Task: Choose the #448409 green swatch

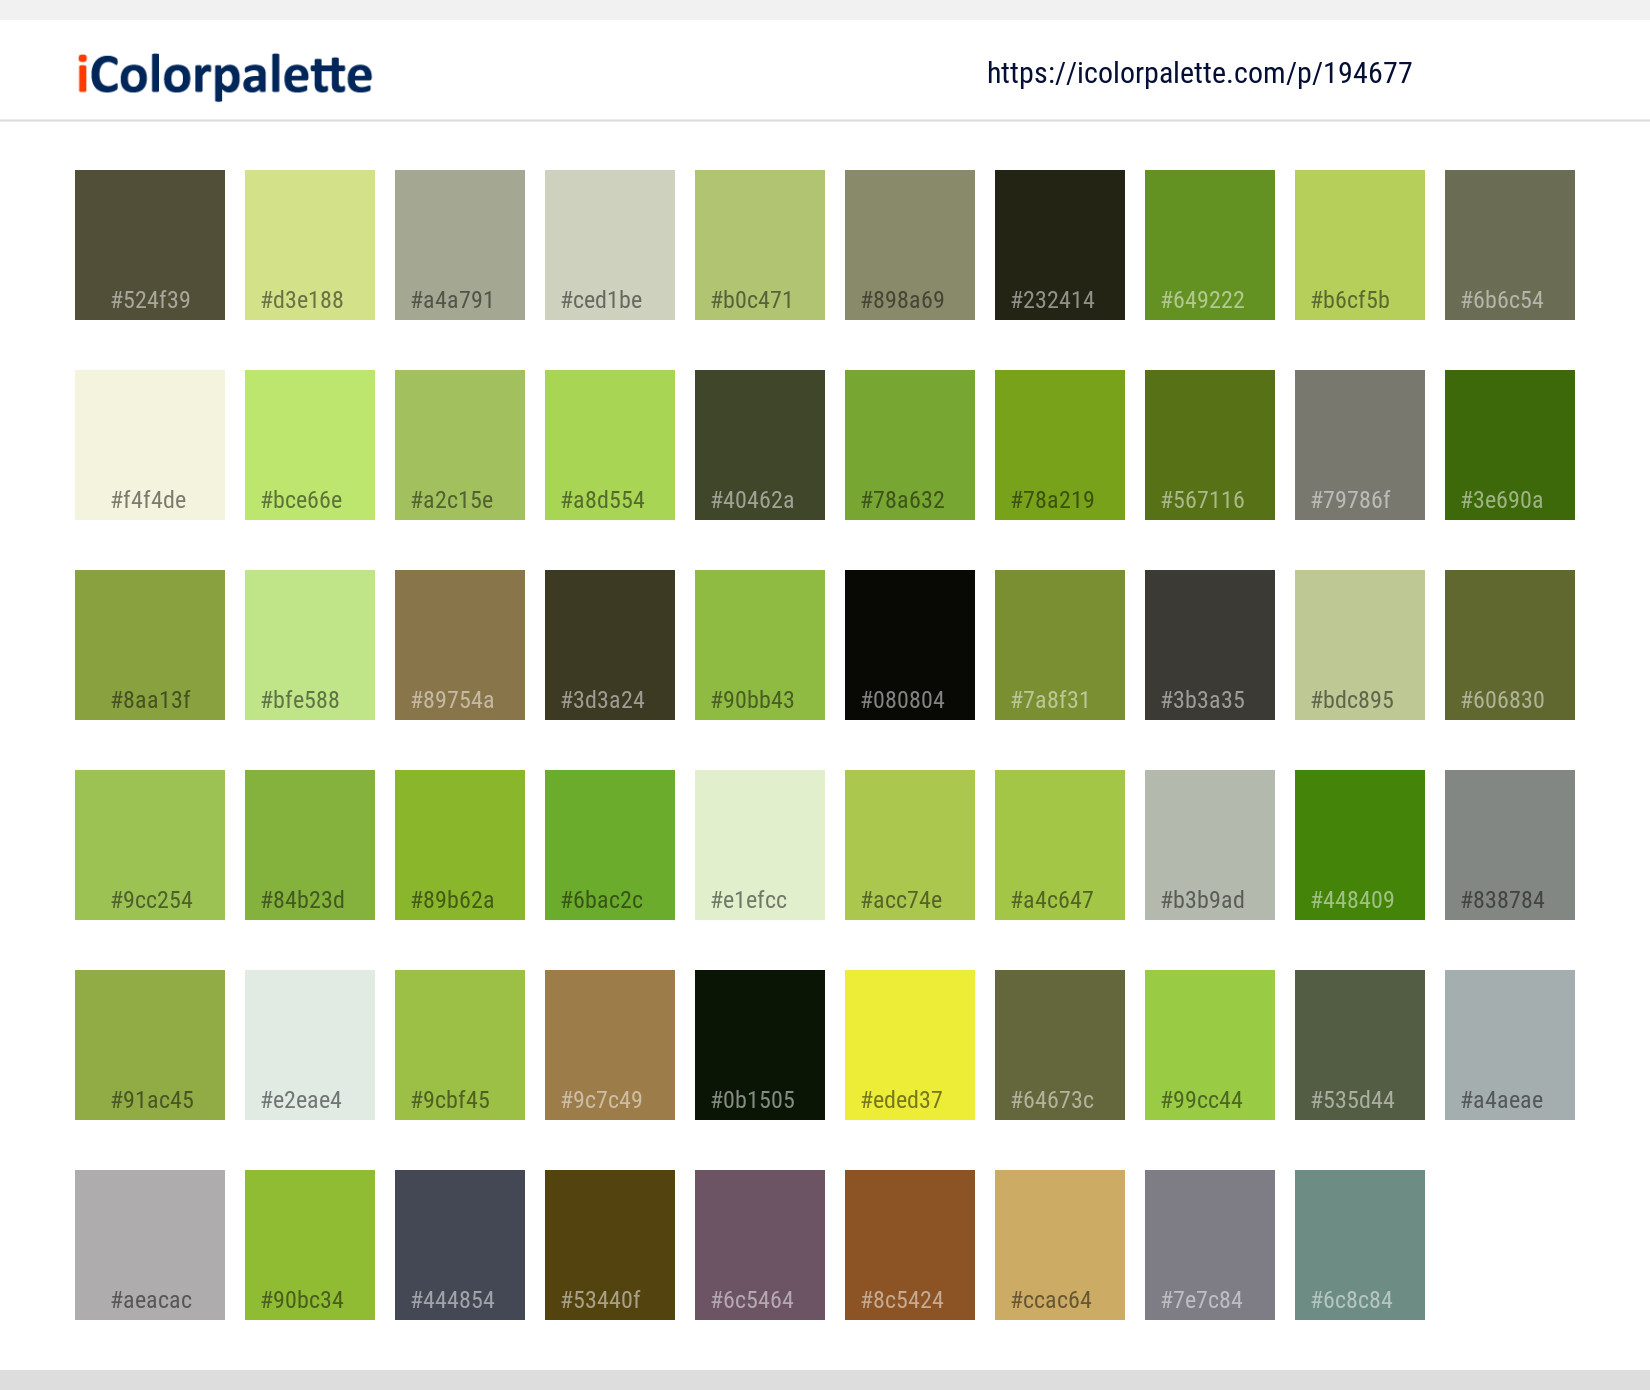Action: (x=1360, y=845)
